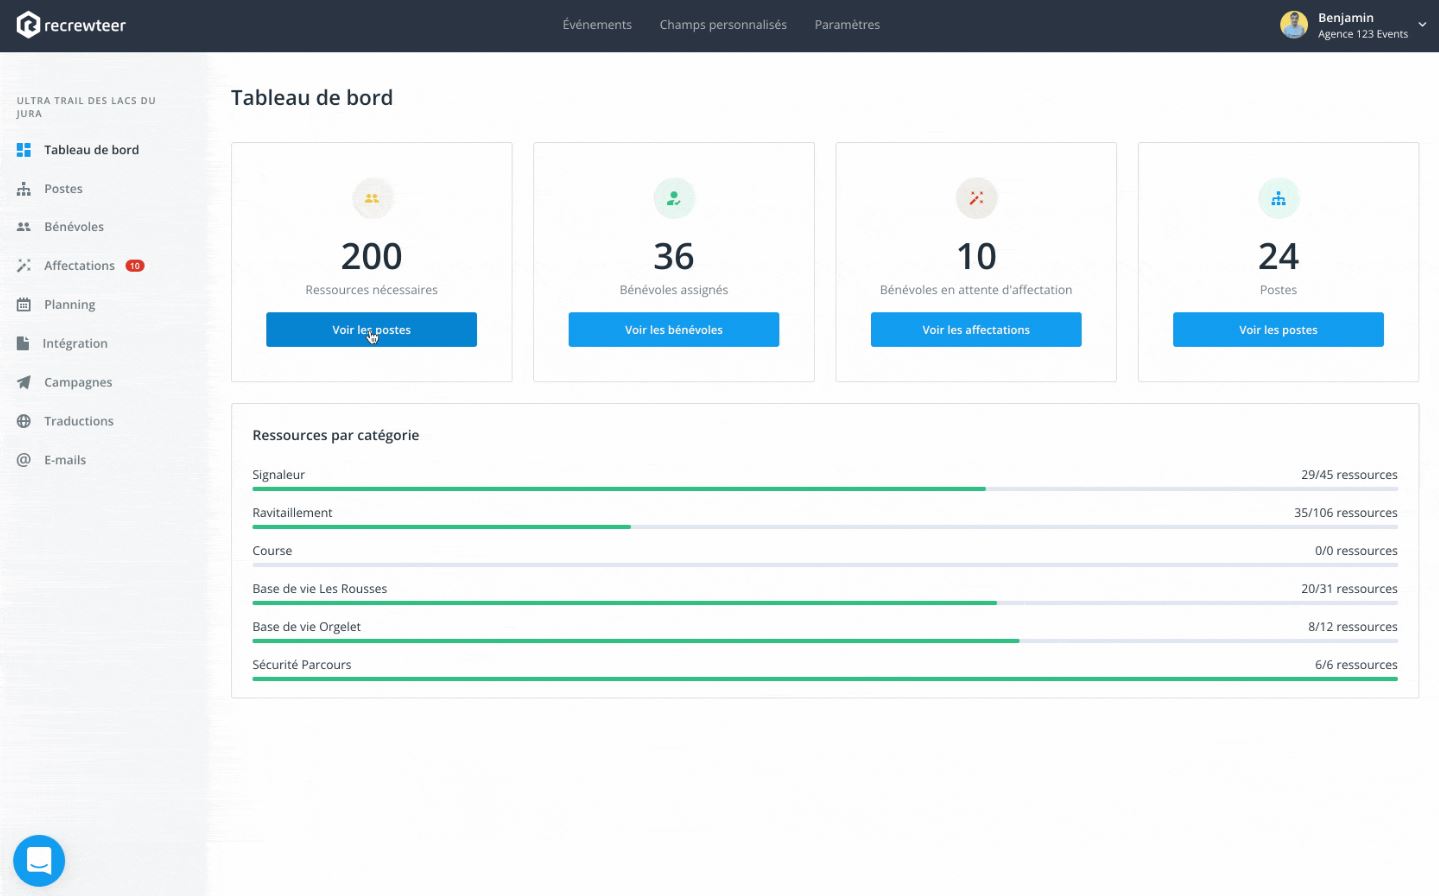Click the Signaleur category label
The image size is (1439, 896).
pos(278,475)
